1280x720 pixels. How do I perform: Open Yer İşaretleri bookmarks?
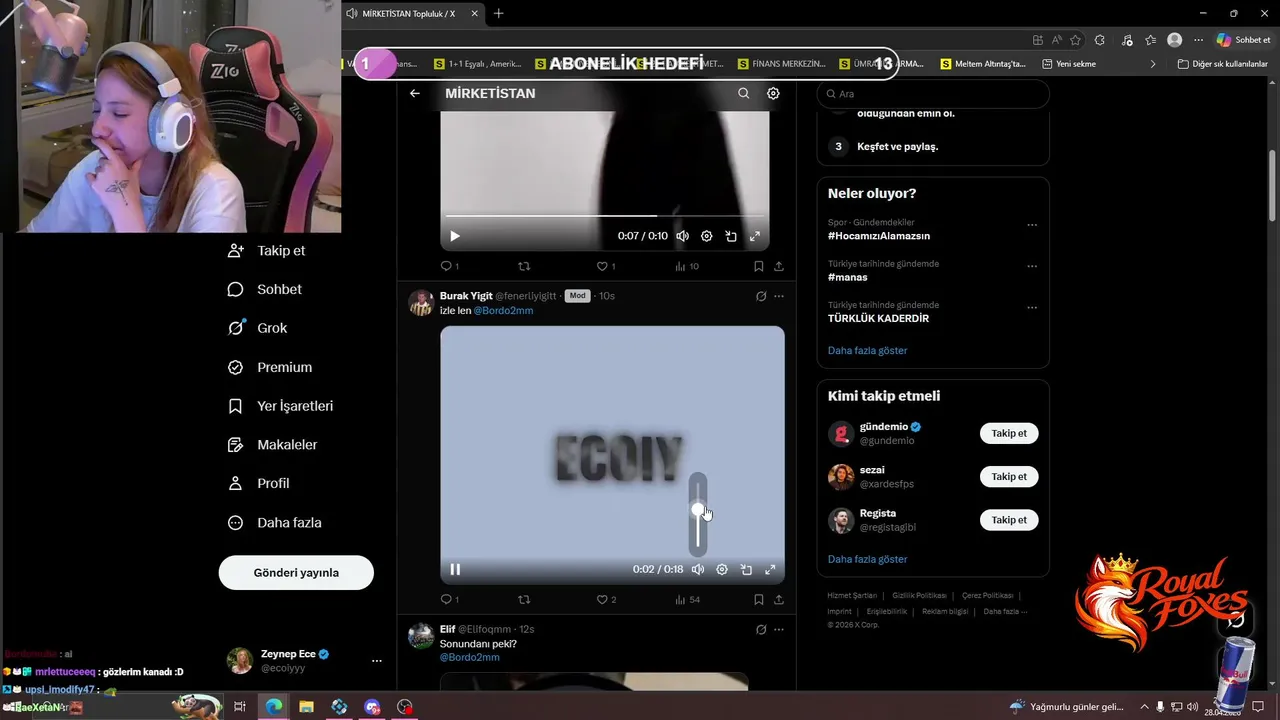[280, 406]
